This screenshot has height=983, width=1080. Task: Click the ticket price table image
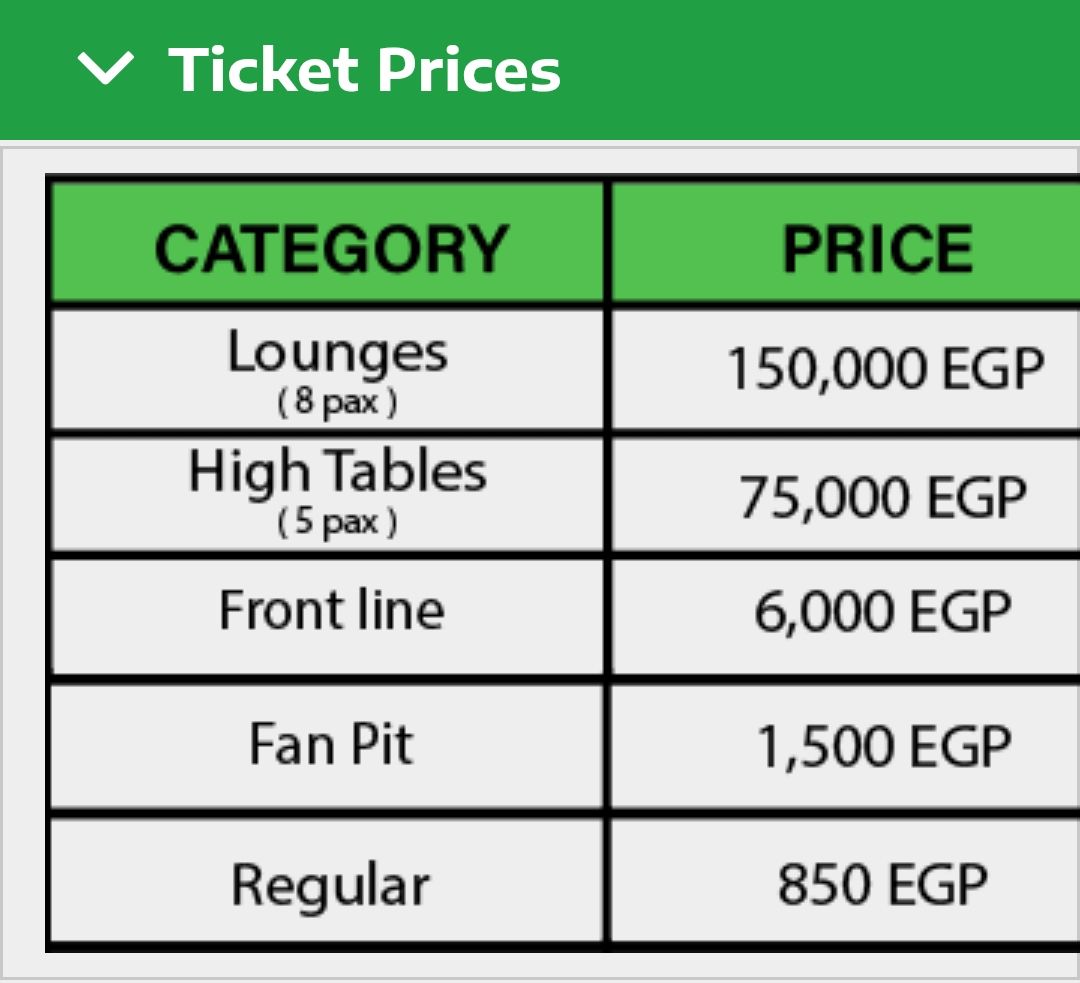(x=562, y=563)
